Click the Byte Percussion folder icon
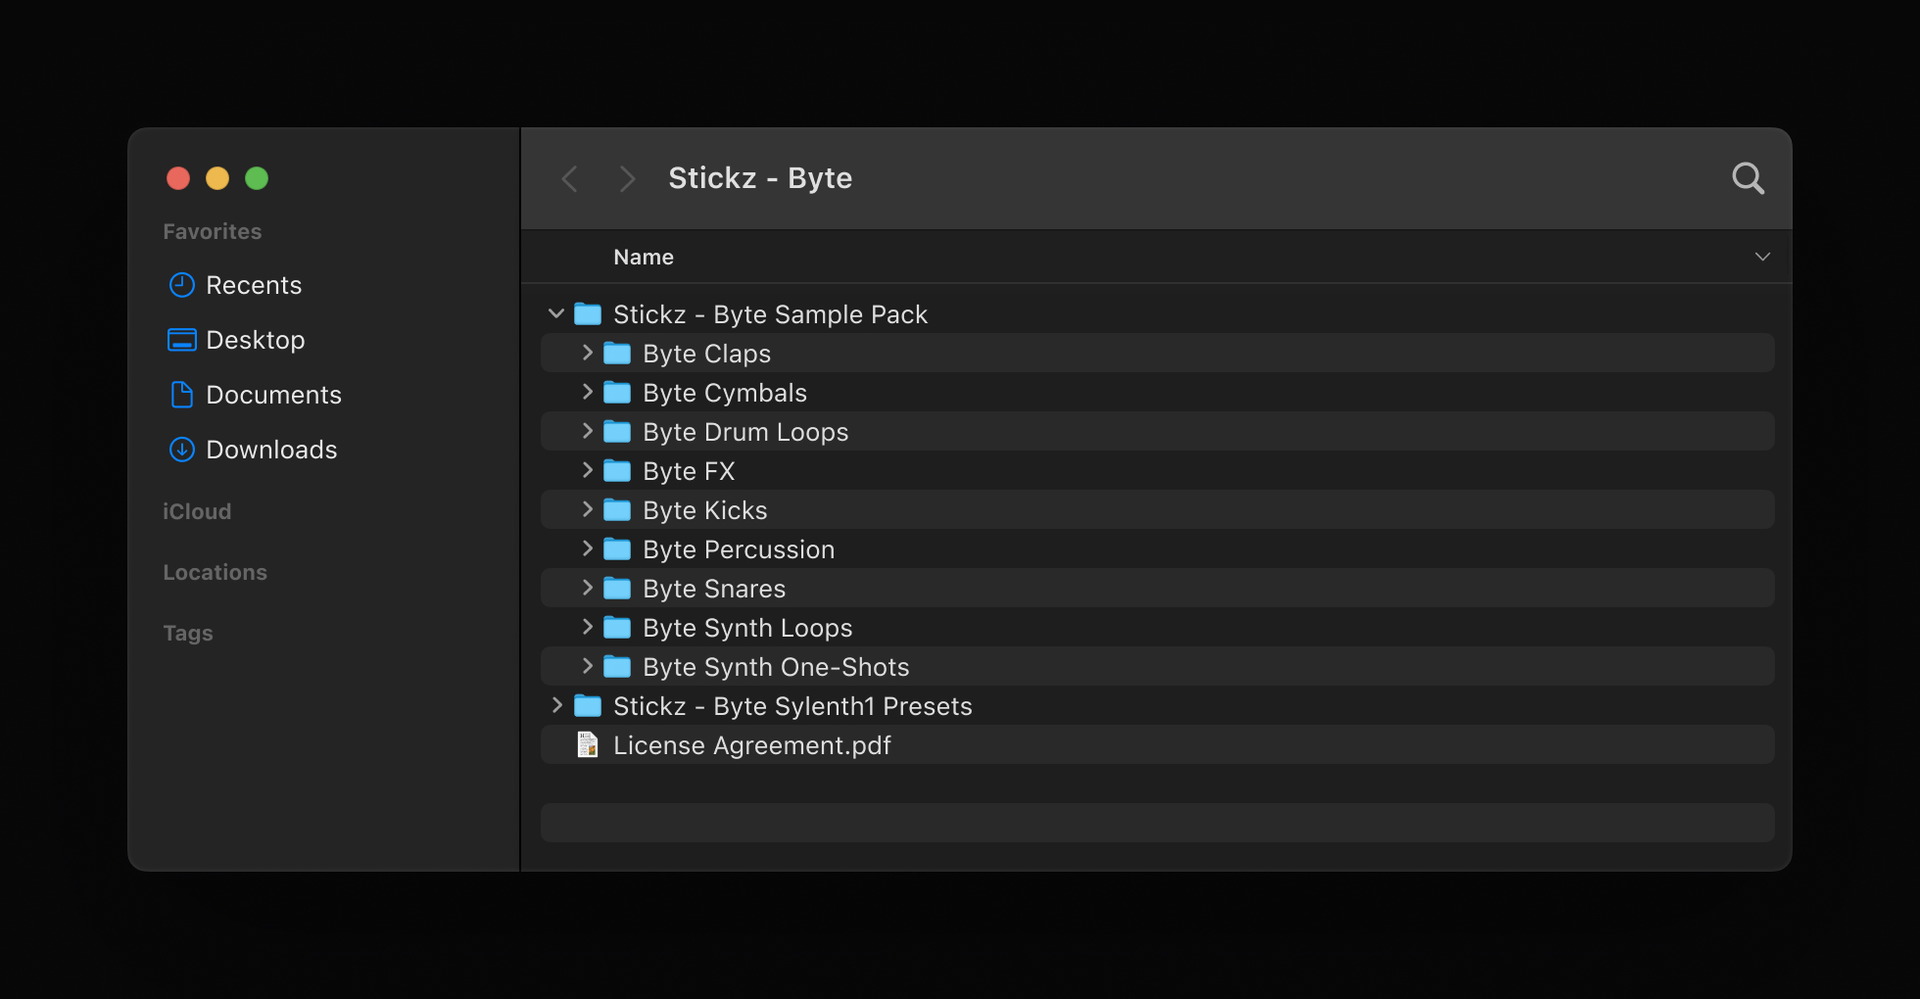1920x999 pixels. [616, 548]
